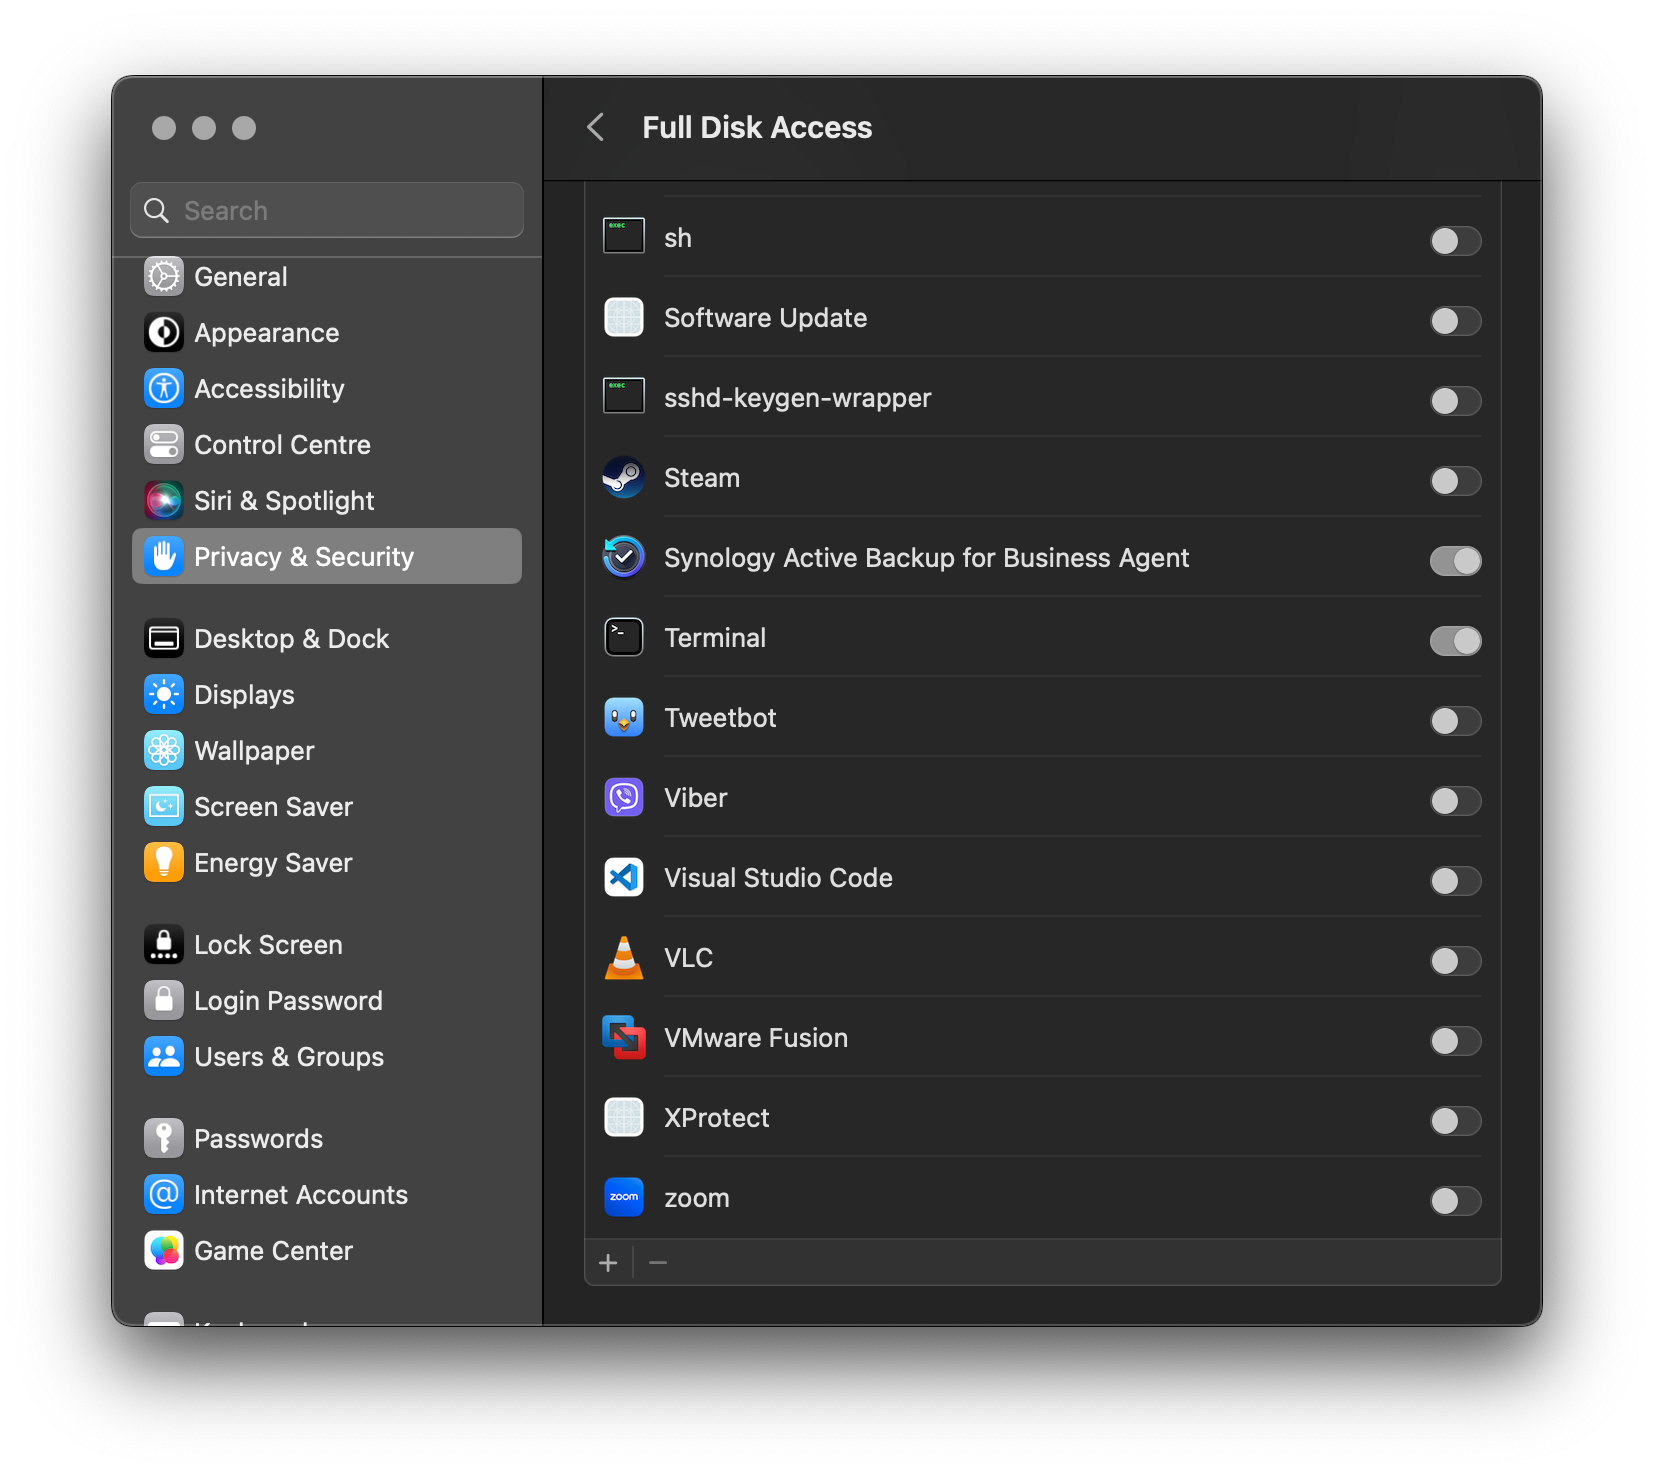Image resolution: width=1654 pixels, height=1474 pixels.
Task: Click the Visual Studio Code icon
Action: 624,878
